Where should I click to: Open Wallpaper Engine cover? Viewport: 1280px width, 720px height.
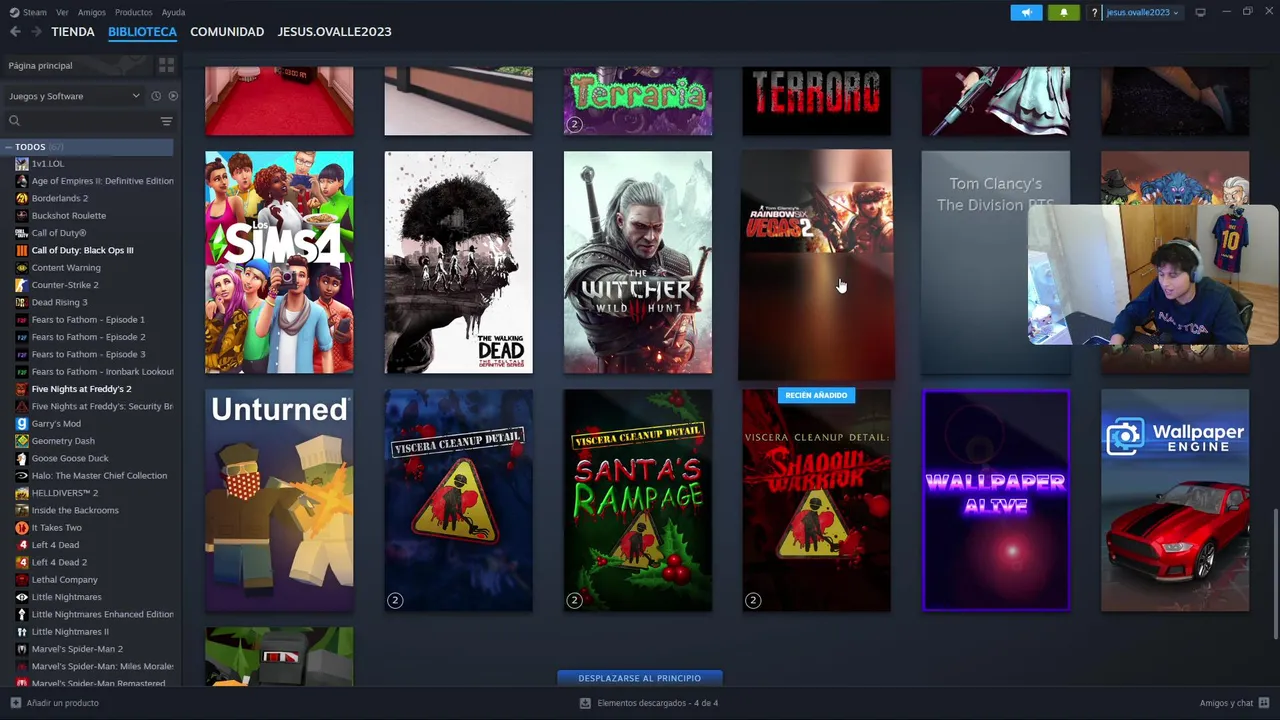click(x=1175, y=500)
